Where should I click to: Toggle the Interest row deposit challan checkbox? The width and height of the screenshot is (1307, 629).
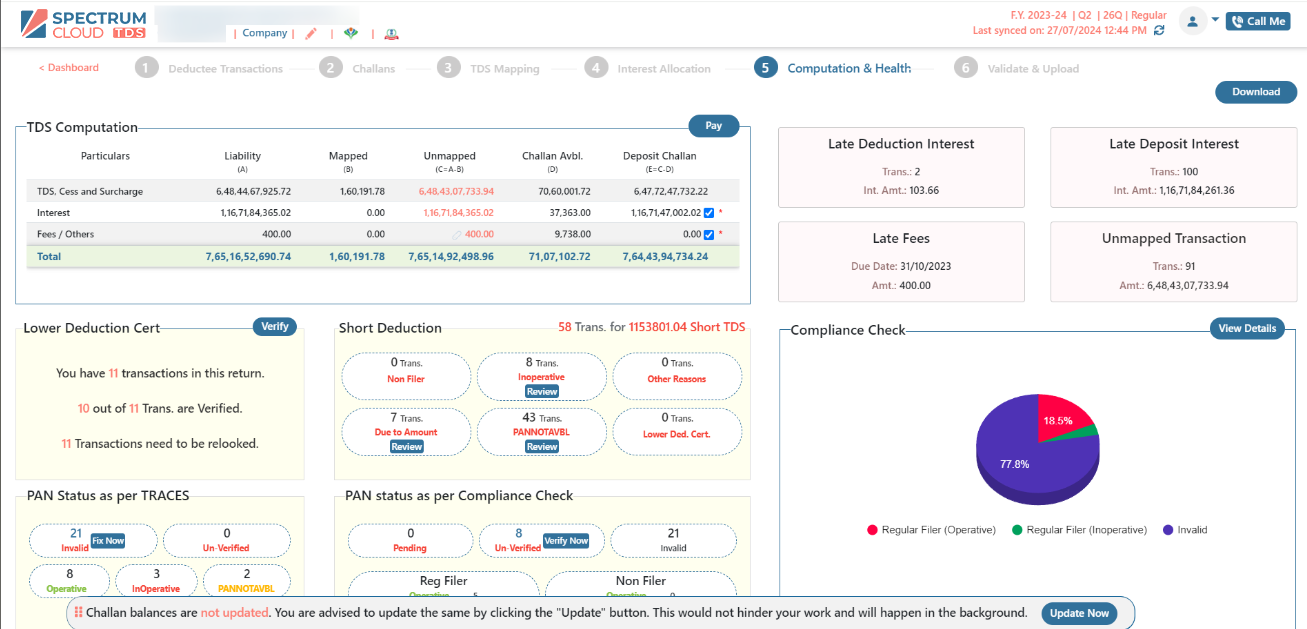point(708,213)
